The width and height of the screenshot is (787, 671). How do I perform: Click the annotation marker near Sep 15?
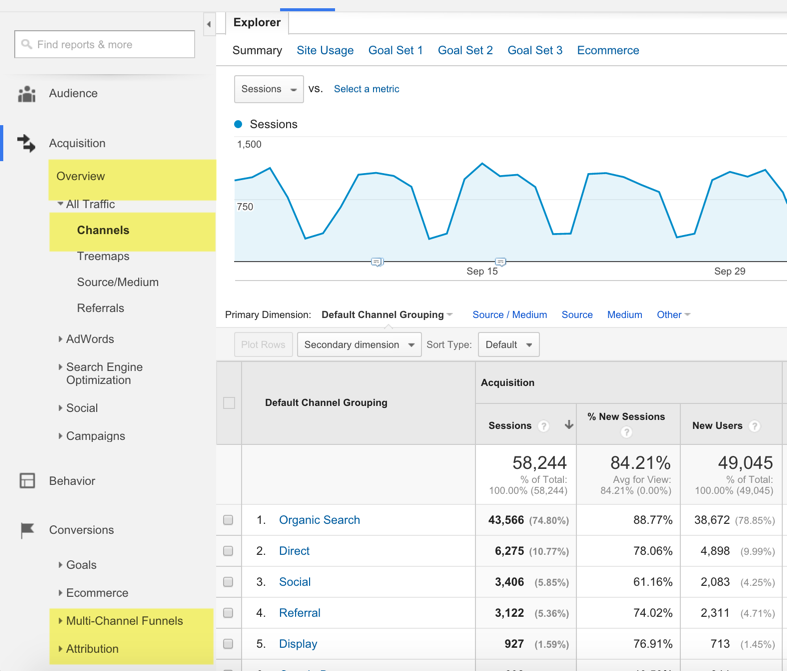click(500, 262)
